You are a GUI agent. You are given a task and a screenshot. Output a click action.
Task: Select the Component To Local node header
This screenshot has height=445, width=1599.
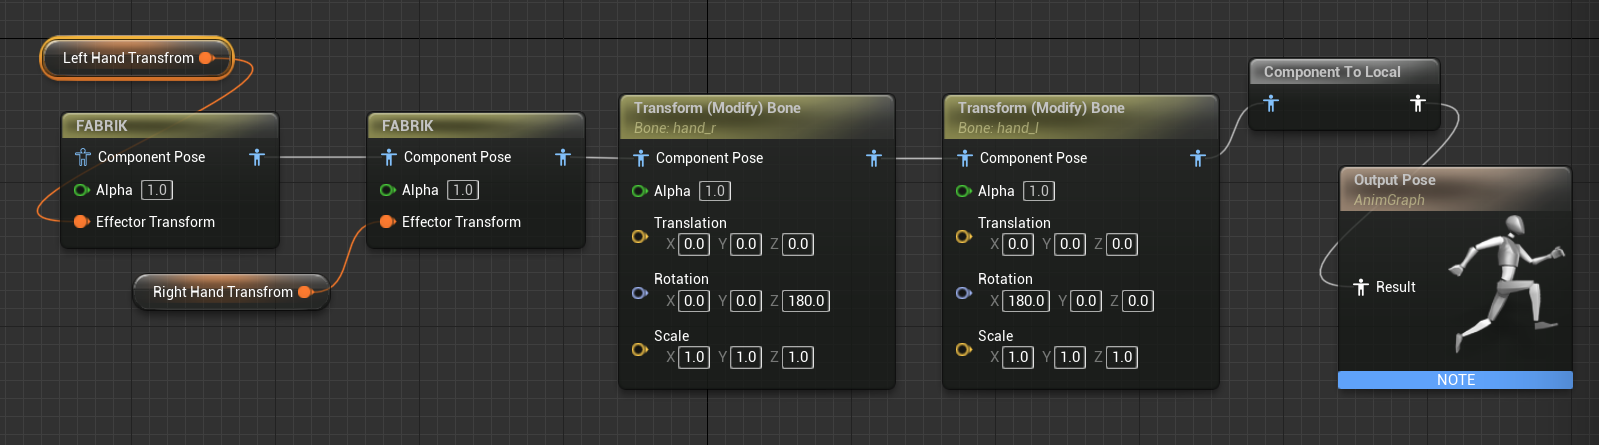point(1344,72)
